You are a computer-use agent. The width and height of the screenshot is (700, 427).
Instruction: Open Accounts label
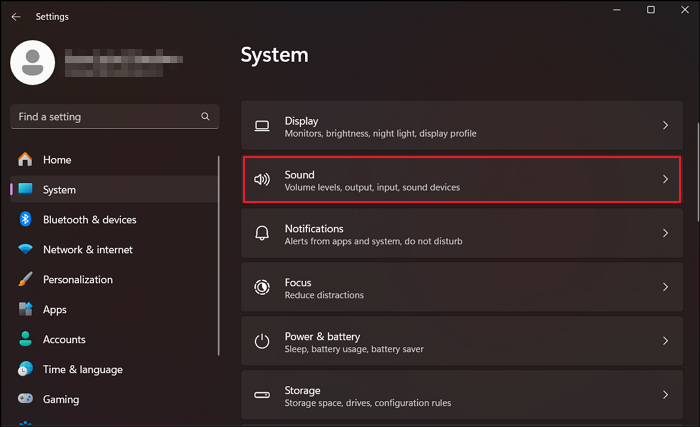coord(64,339)
